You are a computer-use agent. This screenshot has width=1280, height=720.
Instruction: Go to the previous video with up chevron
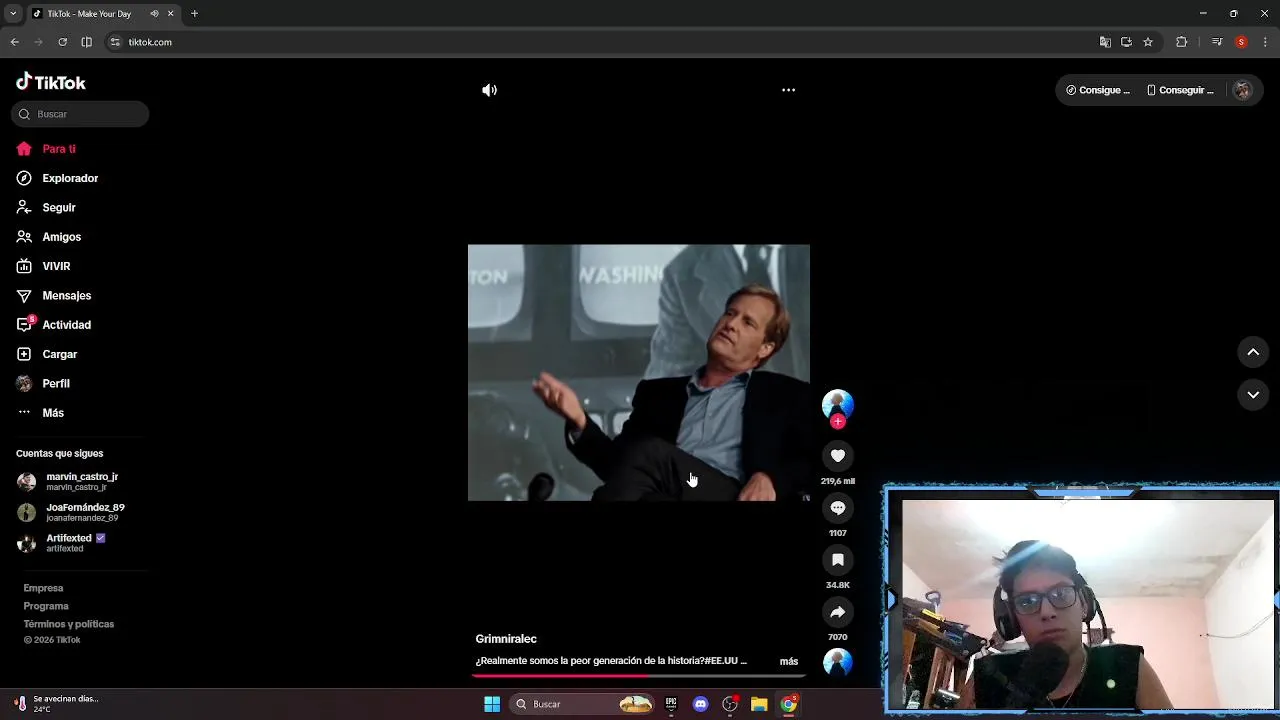(1253, 352)
